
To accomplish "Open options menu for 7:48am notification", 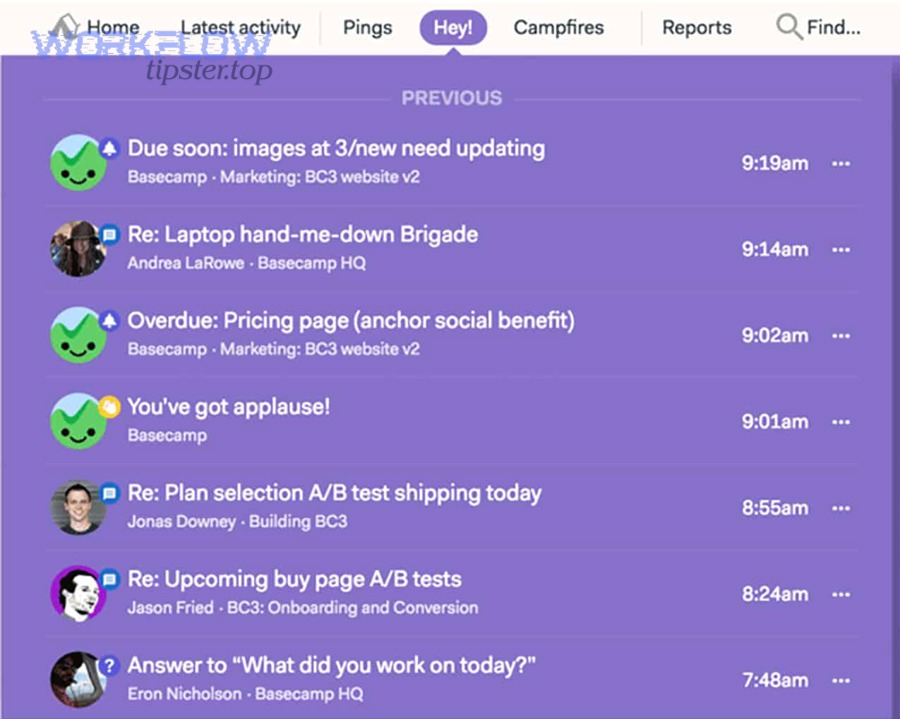I will coord(841,681).
